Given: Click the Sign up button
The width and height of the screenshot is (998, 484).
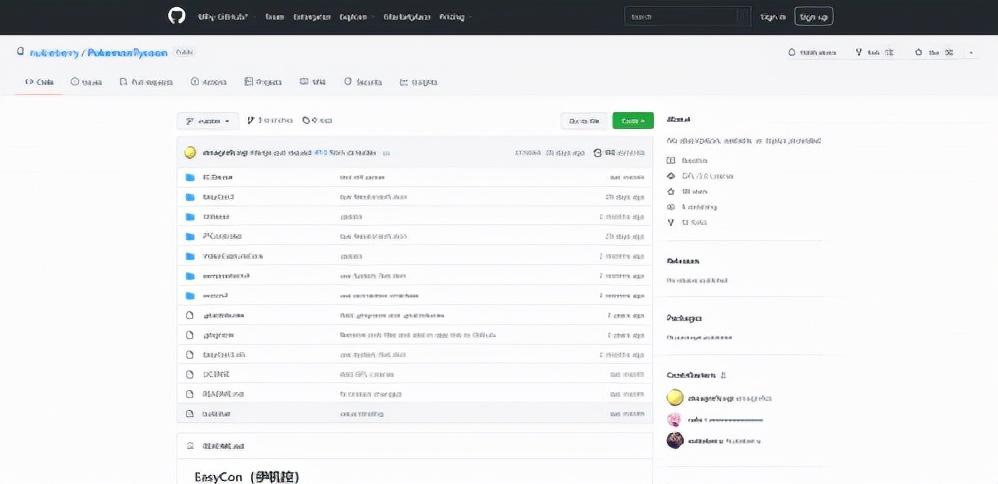Looking at the screenshot, I should (813, 17).
